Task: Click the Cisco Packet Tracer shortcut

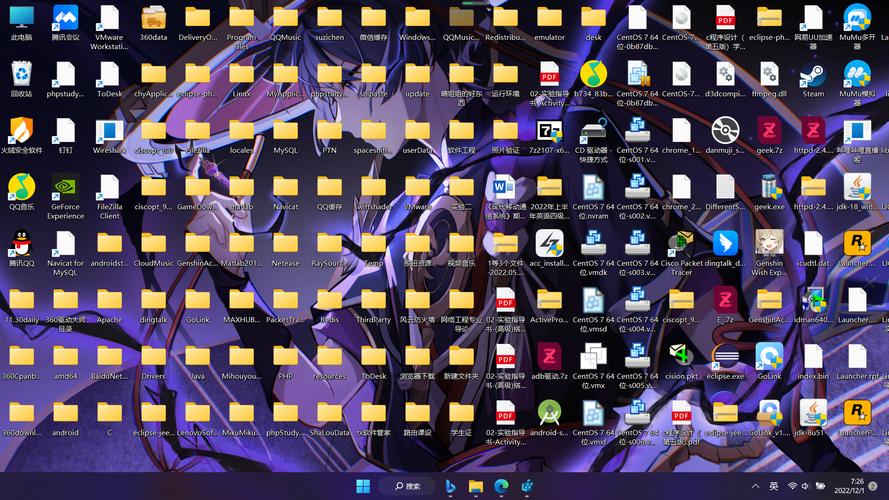Action: click(681, 253)
